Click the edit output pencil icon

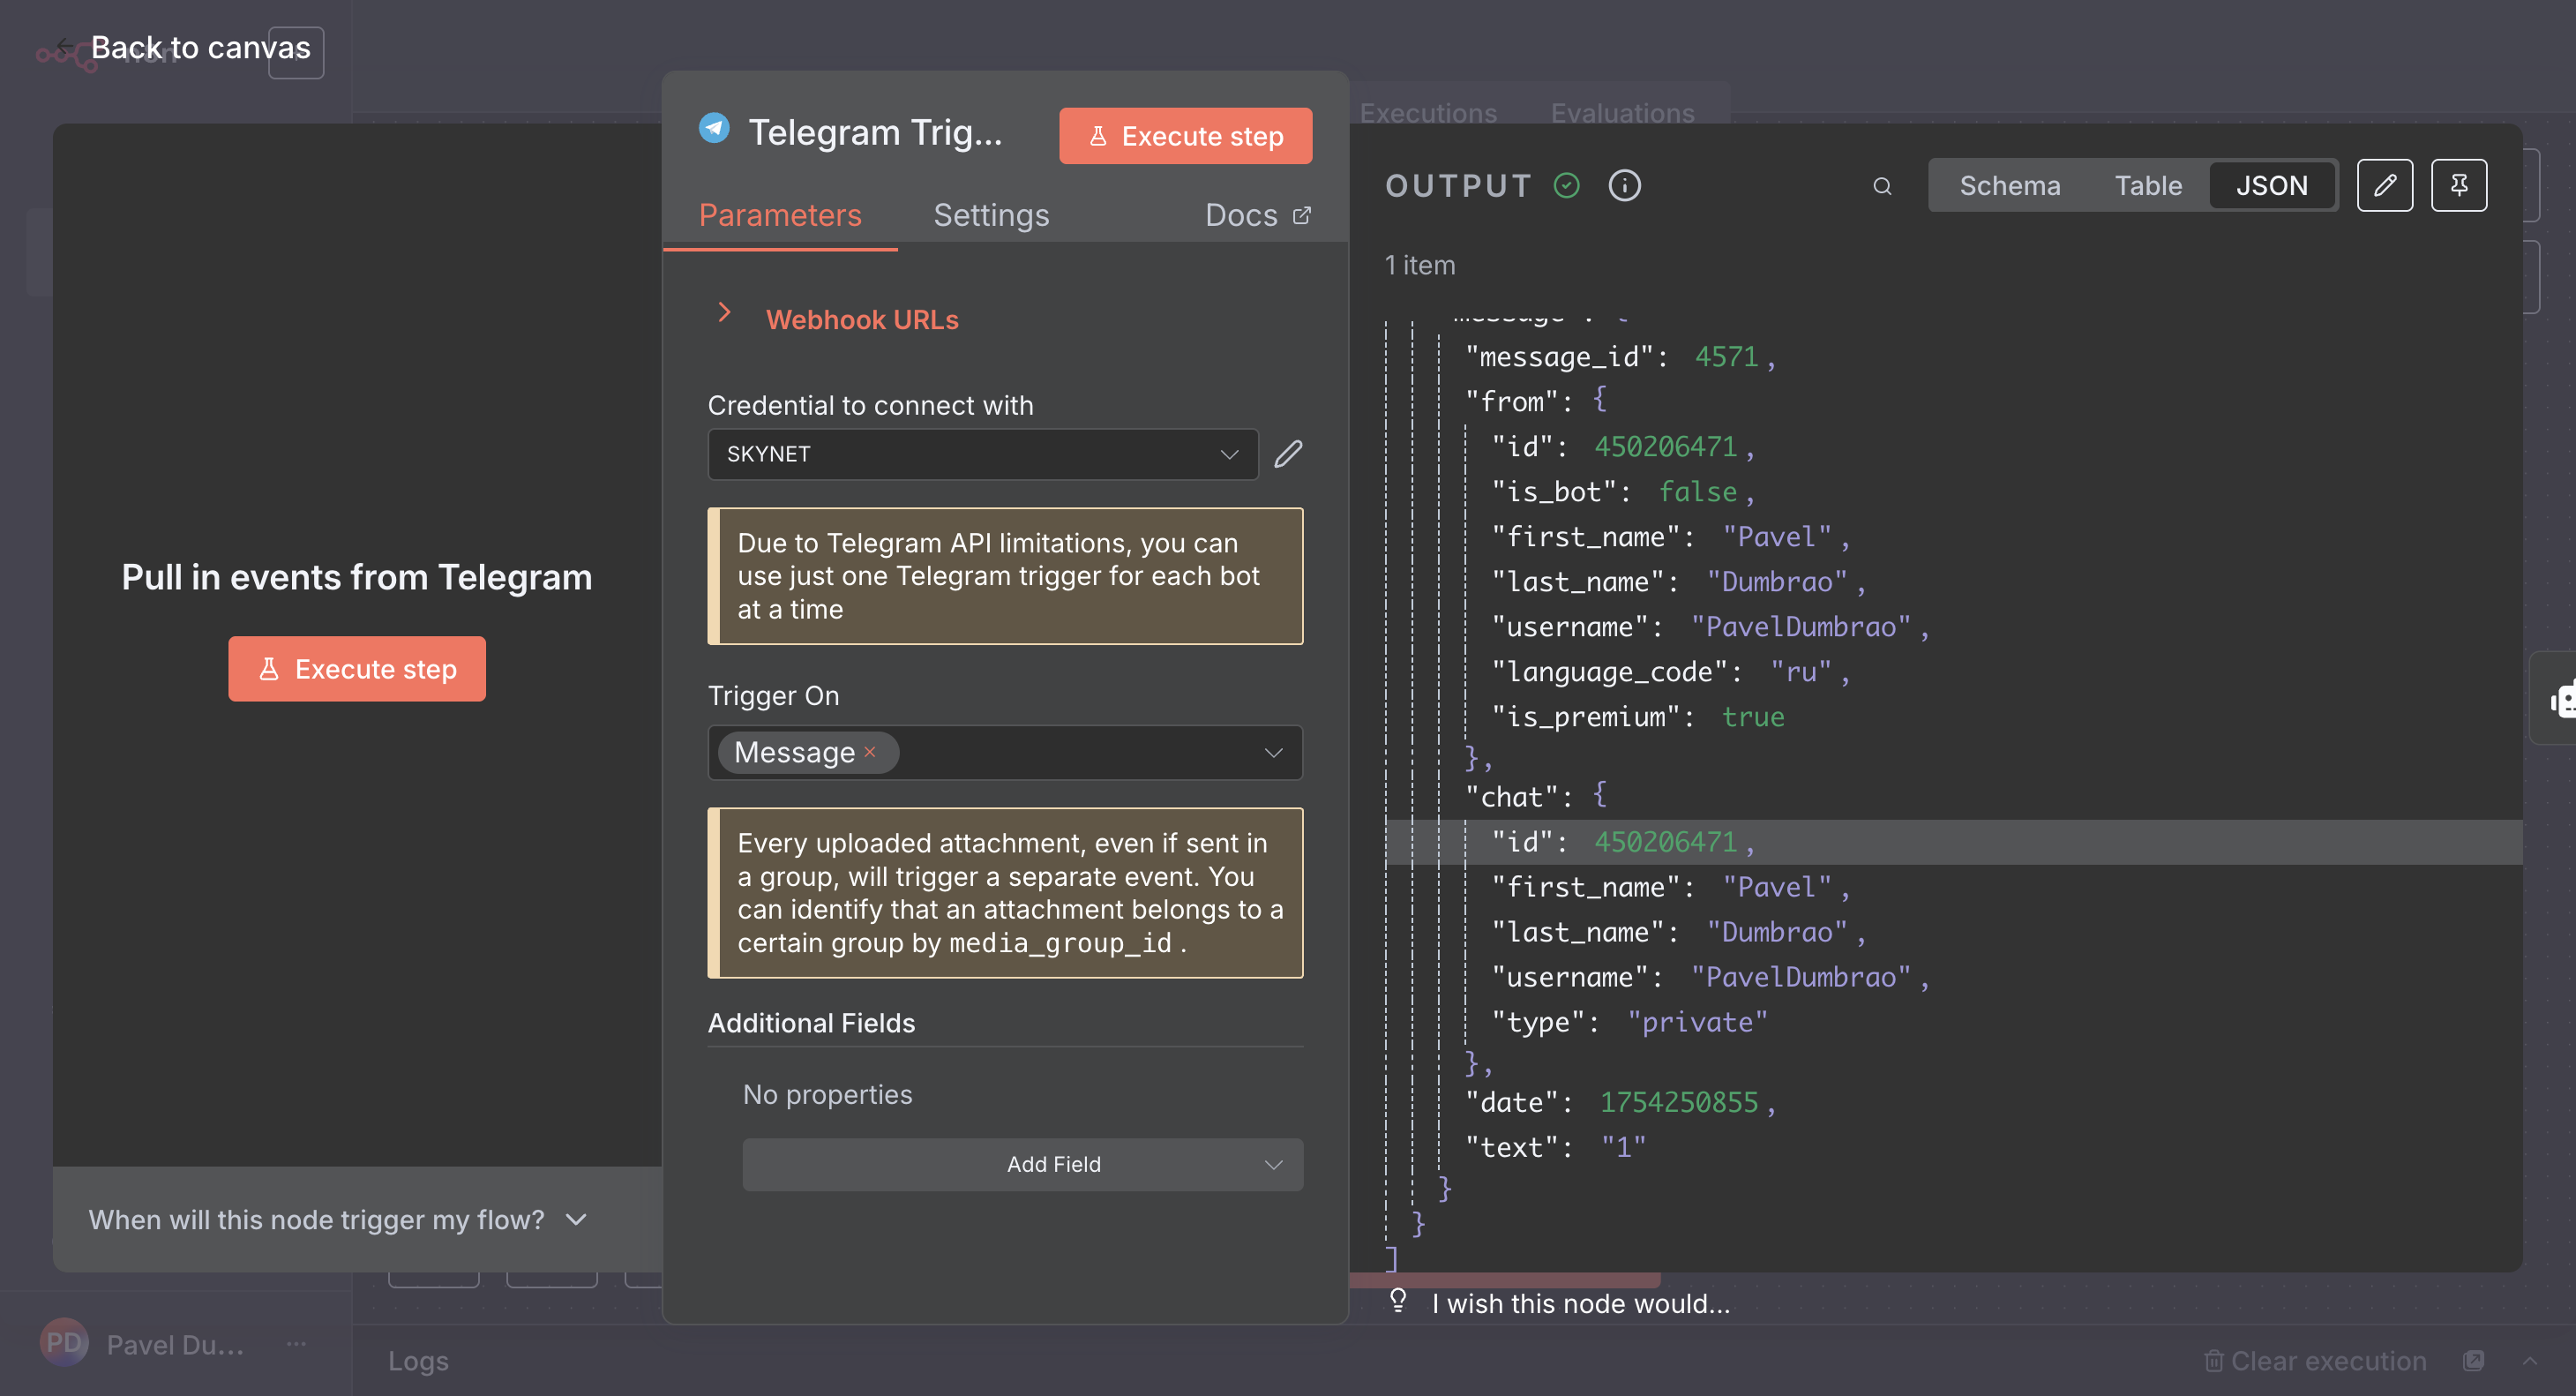[2384, 185]
